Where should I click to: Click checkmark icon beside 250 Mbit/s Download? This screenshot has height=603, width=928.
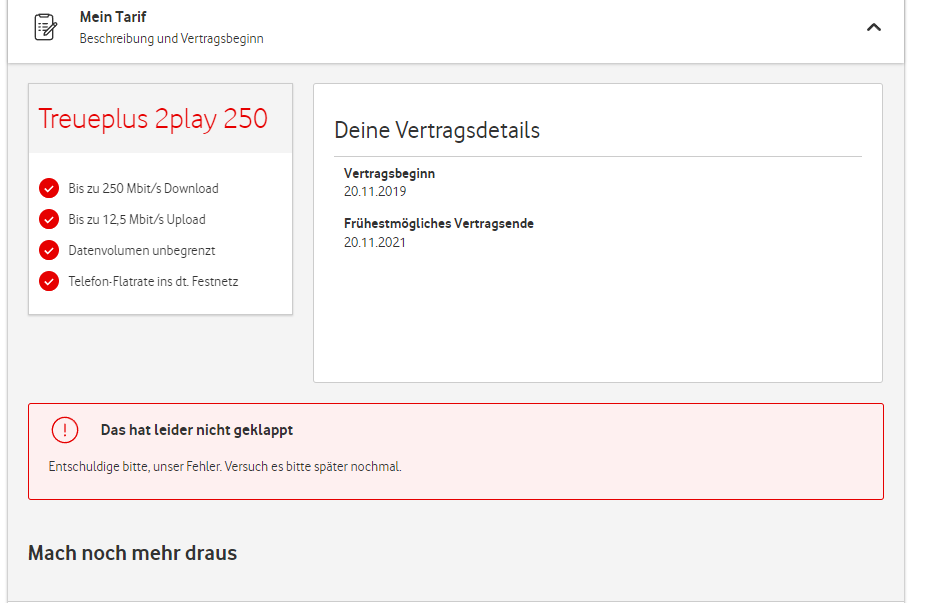click(49, 188)
